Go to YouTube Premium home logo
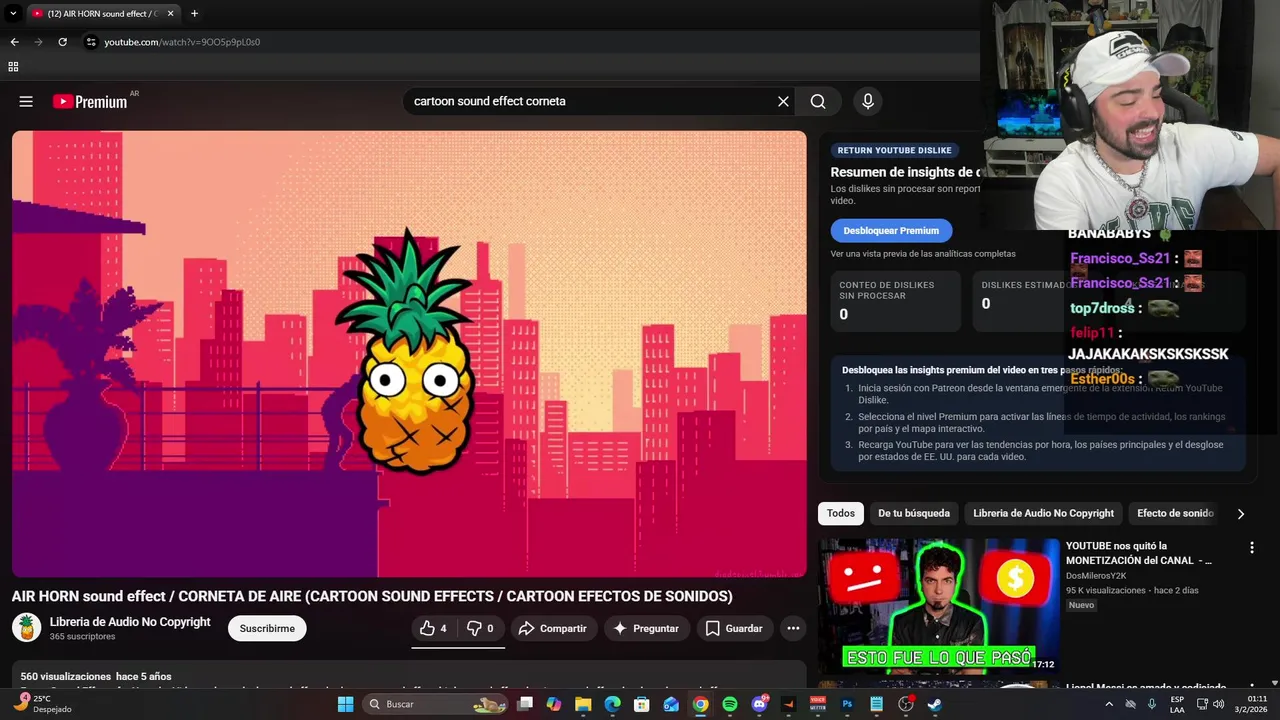This screenshot has height=720, width=1280. pyautogui.click(x=91, y=101)
